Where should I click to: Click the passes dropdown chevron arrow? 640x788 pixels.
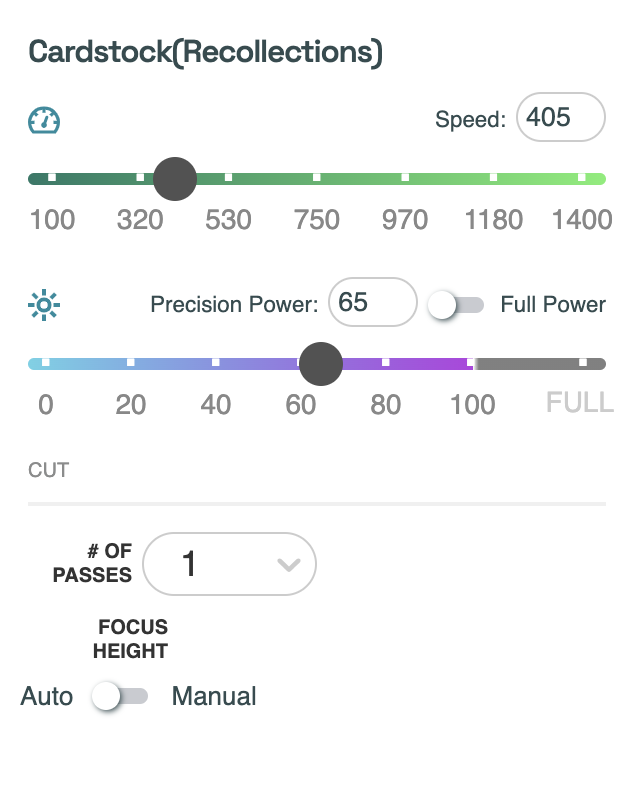tap(288, 565)
